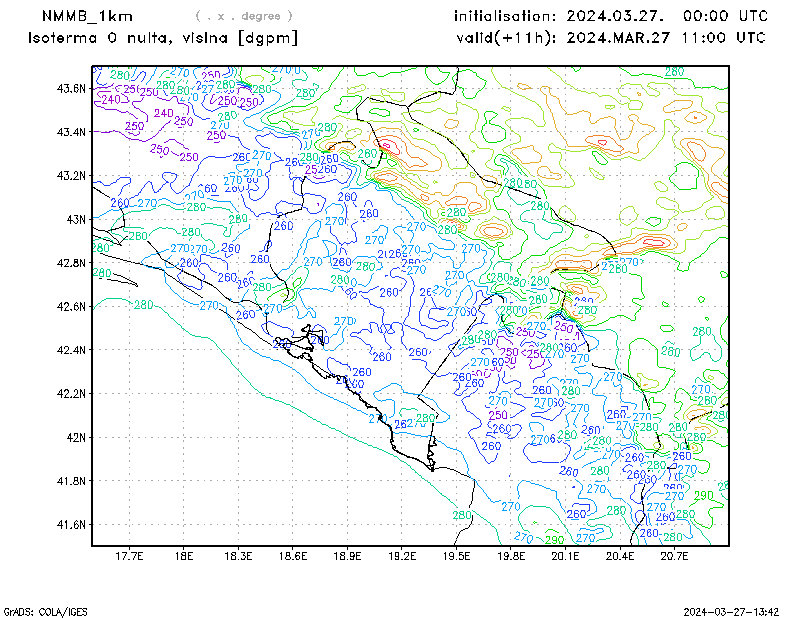Image resolution: width=800 pixels, height=618 pixels.
Task: Click the GrADS: COLA/IGES credit text
Action: (45, 612)
